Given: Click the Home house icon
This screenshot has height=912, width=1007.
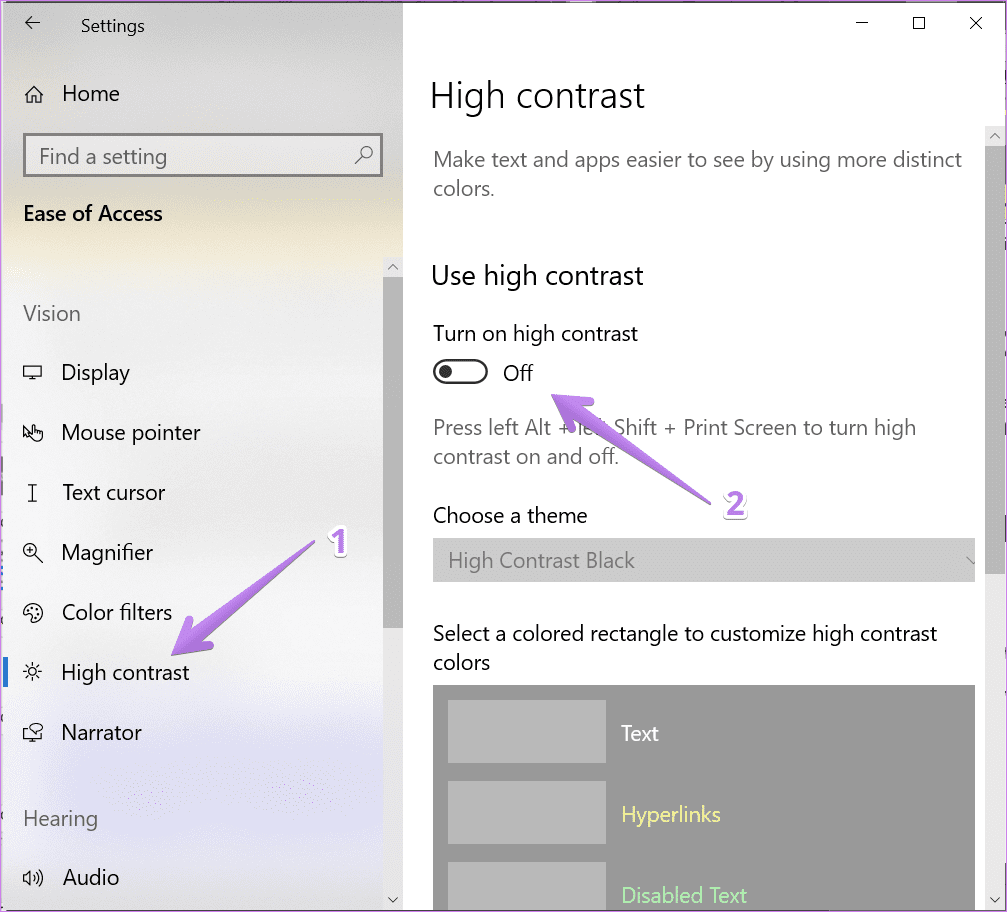Looking at the screenshot, I should [x=33, y=94].
